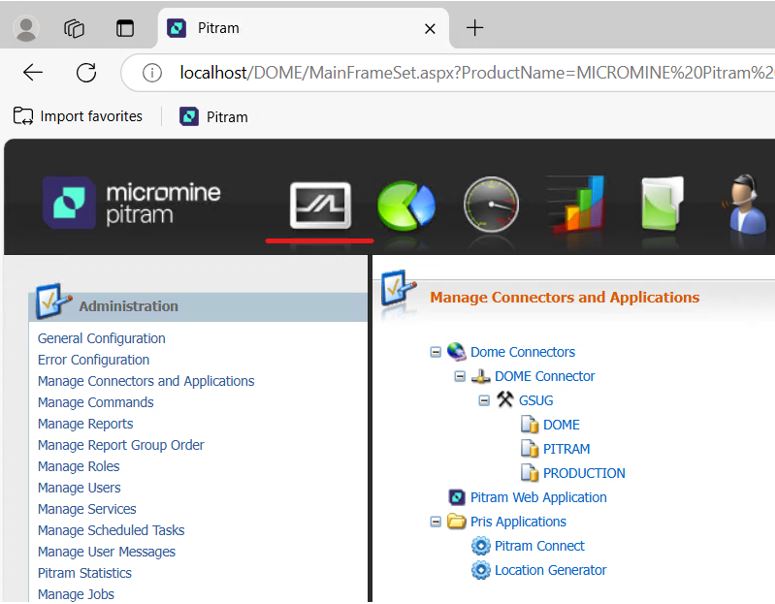Screen dimensions: 775x604
Task: Select the PRODUCTION item in the tree
Action: (x=584, y=473)
